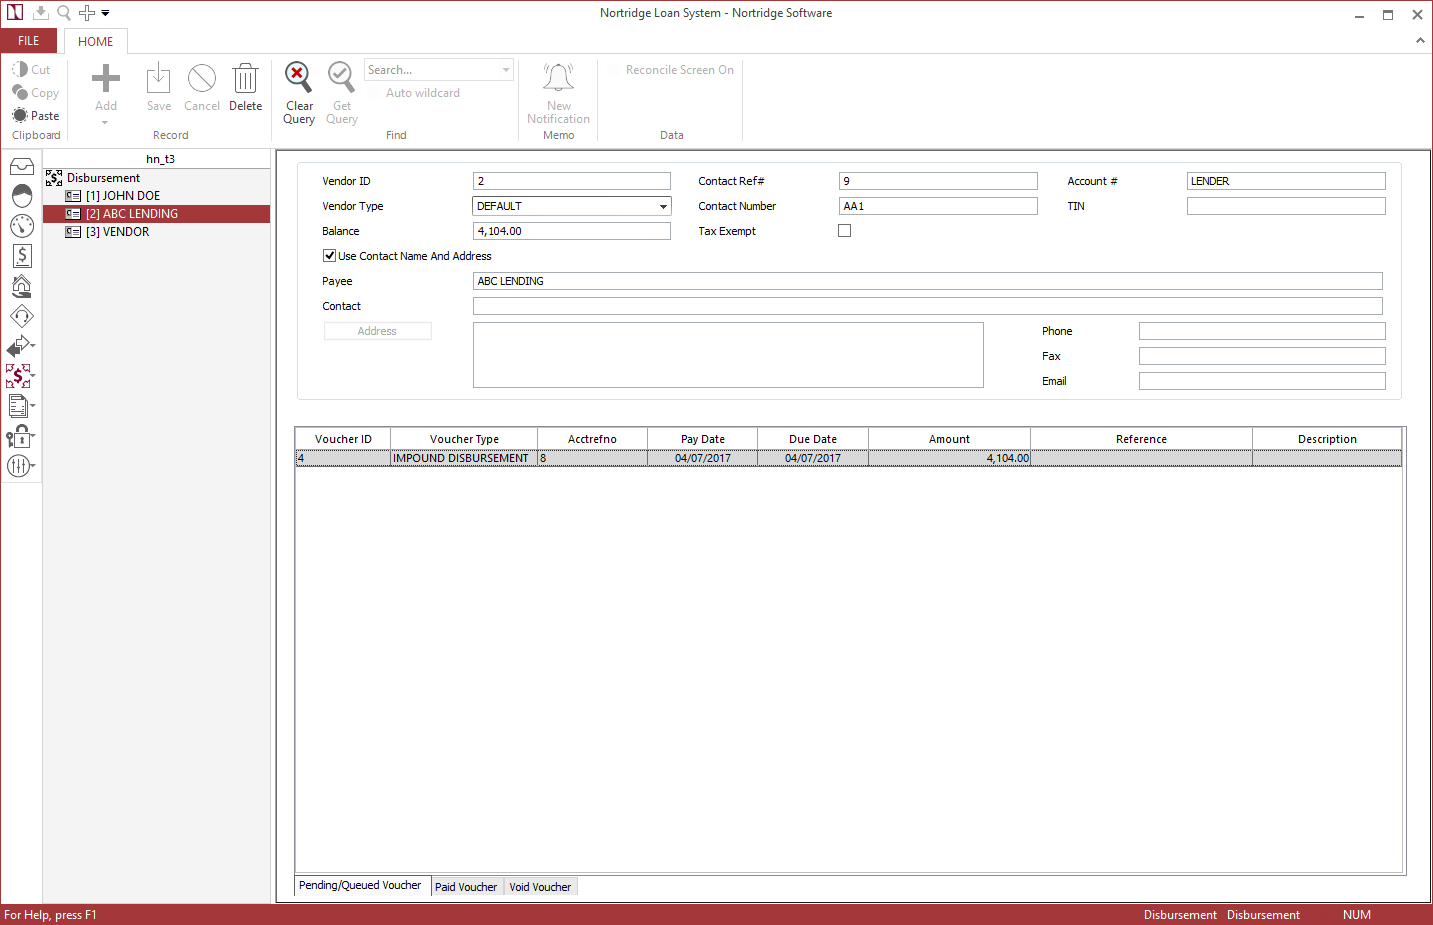Select the IMPOUND DISBURSEMENT voucher row cell
The height and width of the screenshot is (925, 1433).
[464, 458]
